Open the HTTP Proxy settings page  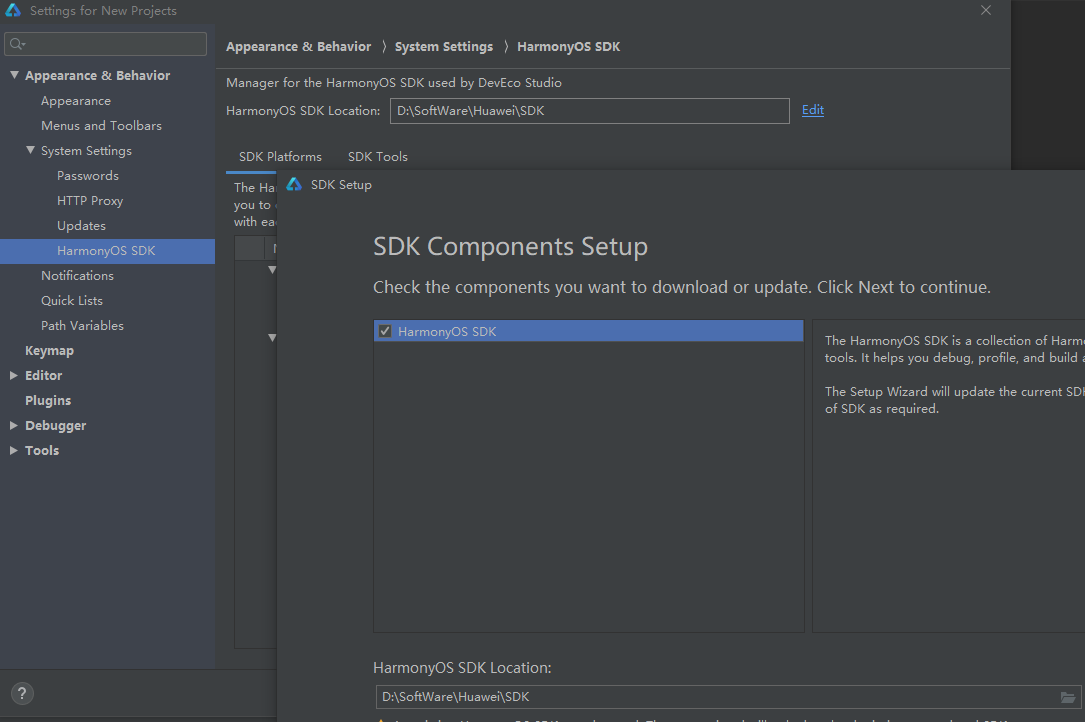pos(90,201)
